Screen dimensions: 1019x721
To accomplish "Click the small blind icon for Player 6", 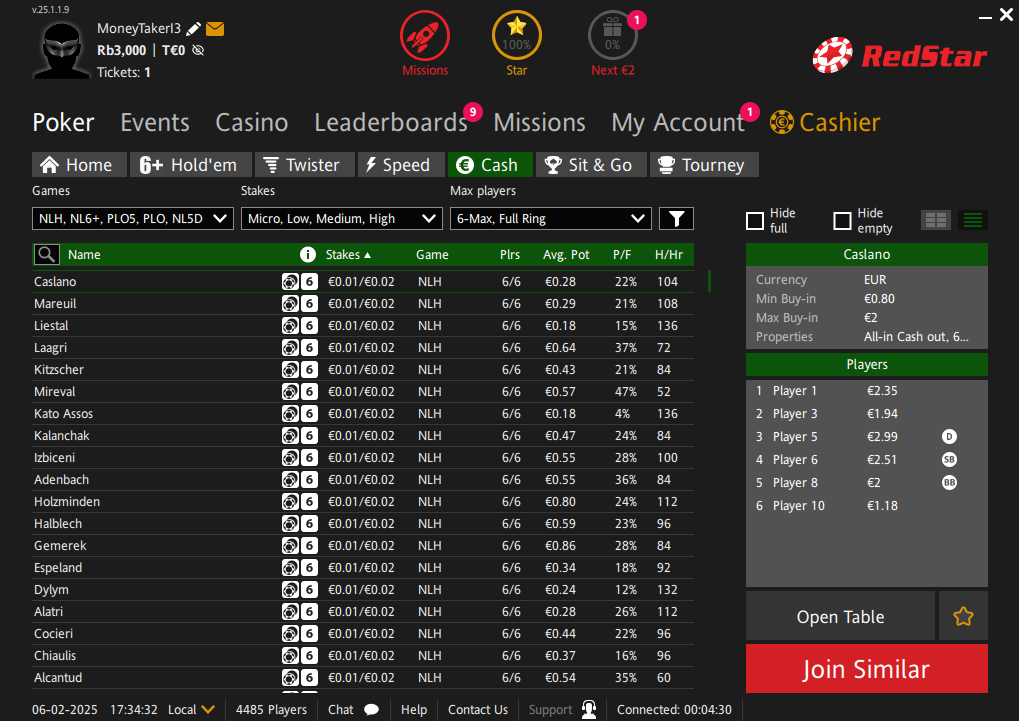I will click(949, 460).
